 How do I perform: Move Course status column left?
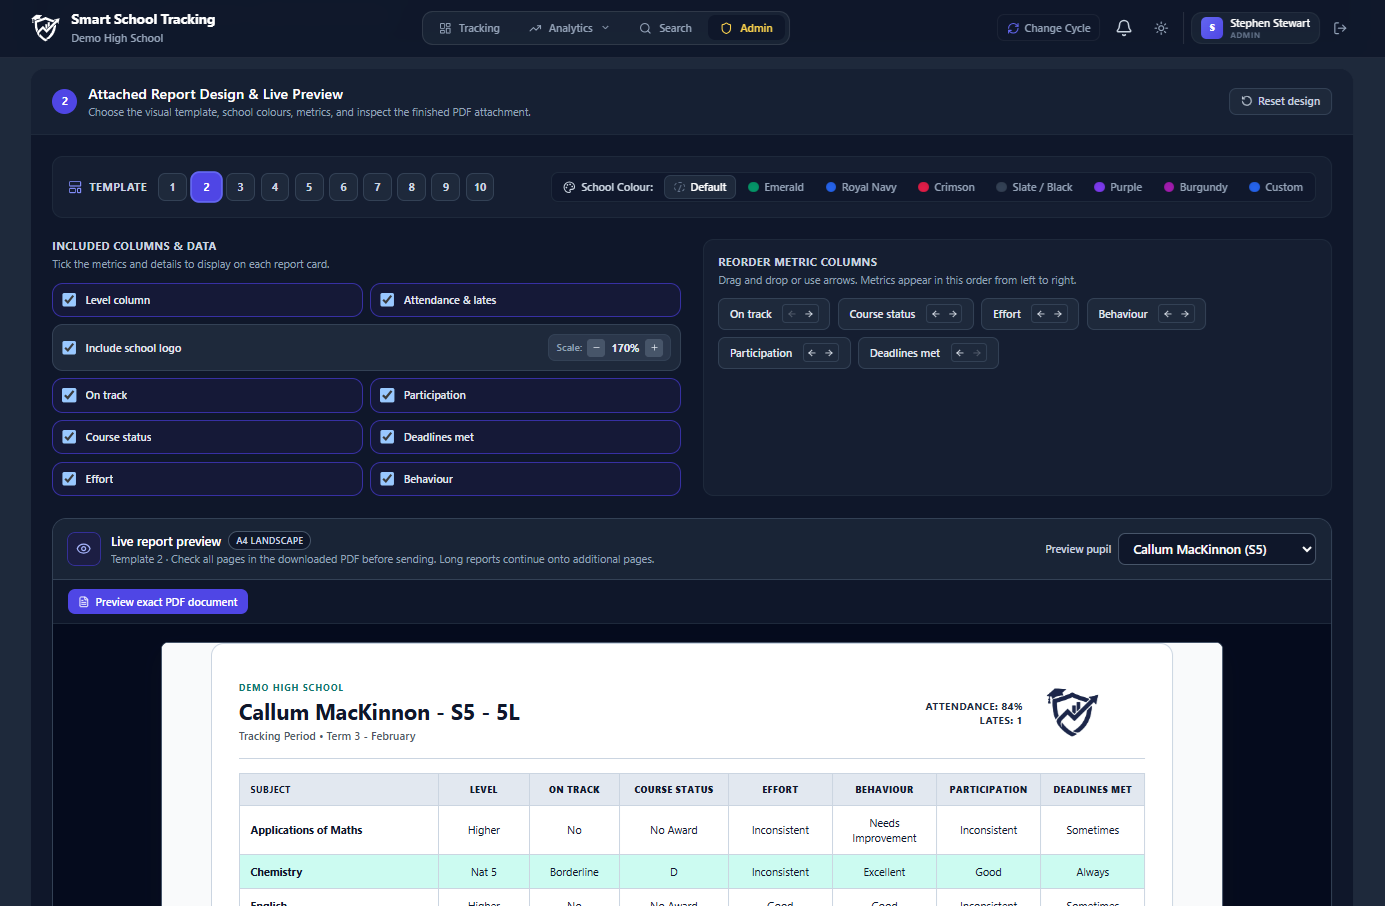pyautogui.click(x=936, y=314)
